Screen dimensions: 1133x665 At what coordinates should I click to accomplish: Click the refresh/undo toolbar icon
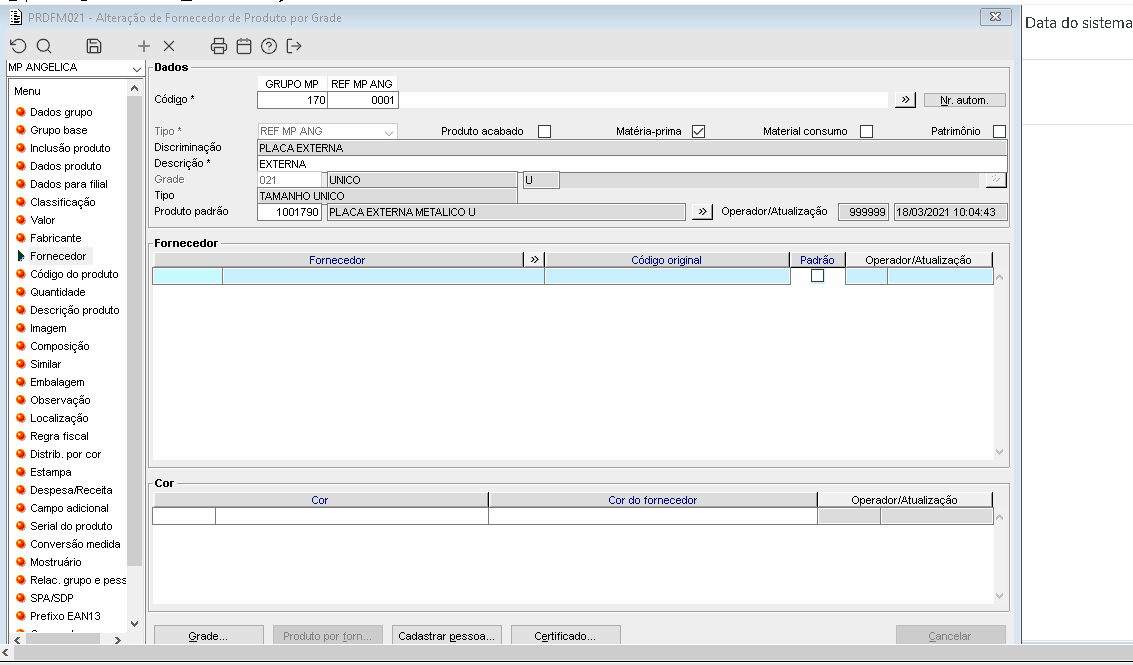coord(19,46)
